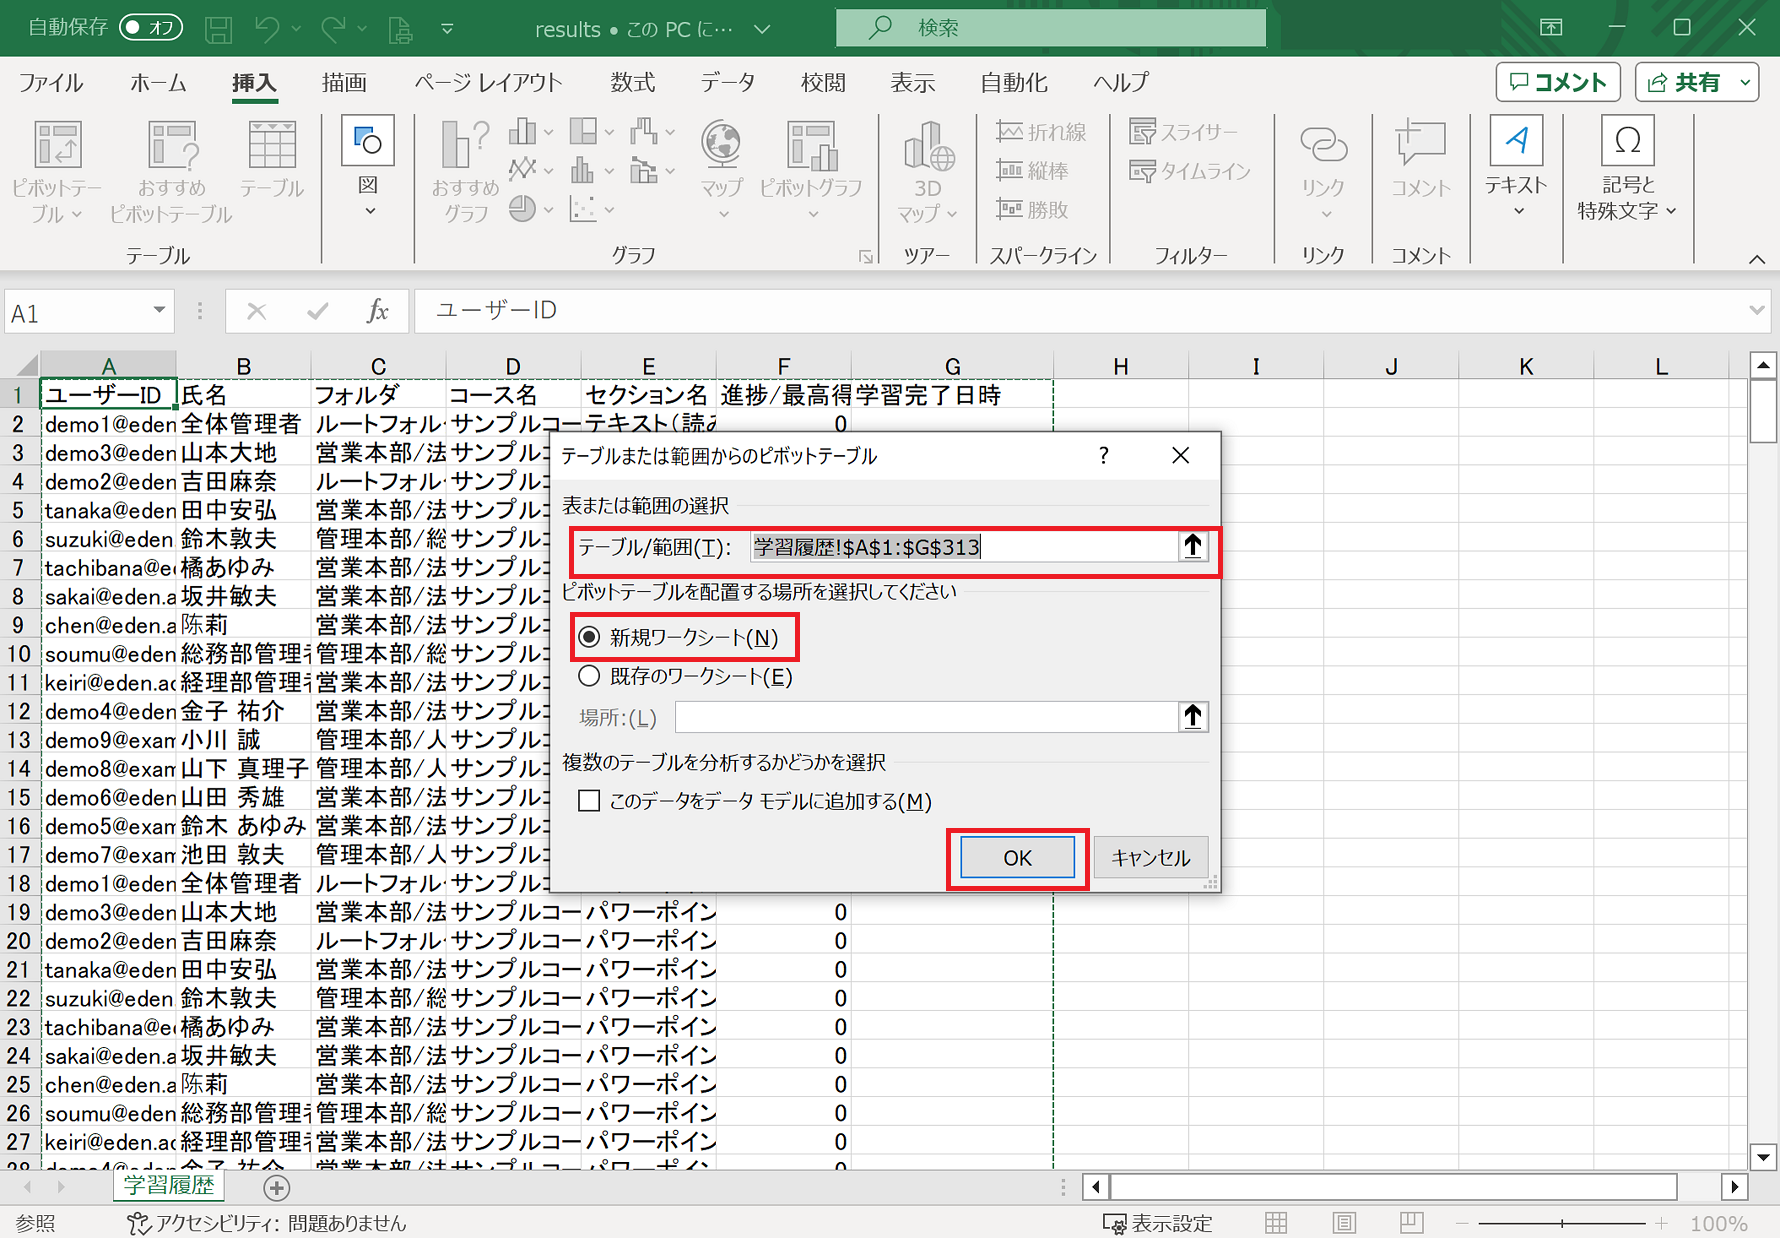This screenshot has width=1780, height=1238.
Task: Check このデータをデータ モデルに追加する checkbox
Action: click(x=589, y=801)
